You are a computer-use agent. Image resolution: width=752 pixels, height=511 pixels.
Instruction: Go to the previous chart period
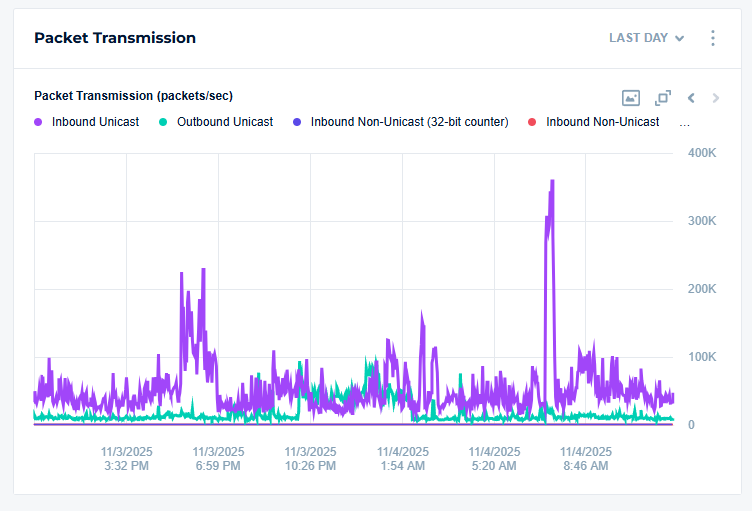coord(691,98)
